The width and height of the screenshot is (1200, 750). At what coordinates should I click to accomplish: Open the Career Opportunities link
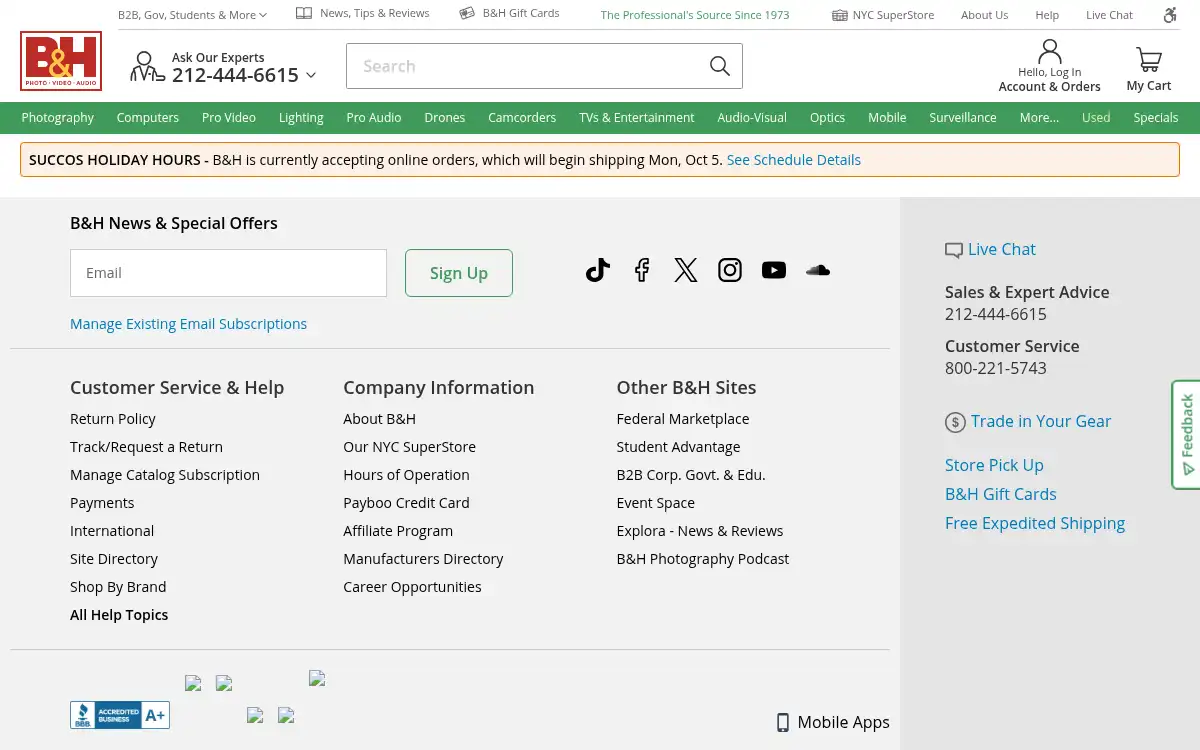pyautogui.click(x=412, y=587)
